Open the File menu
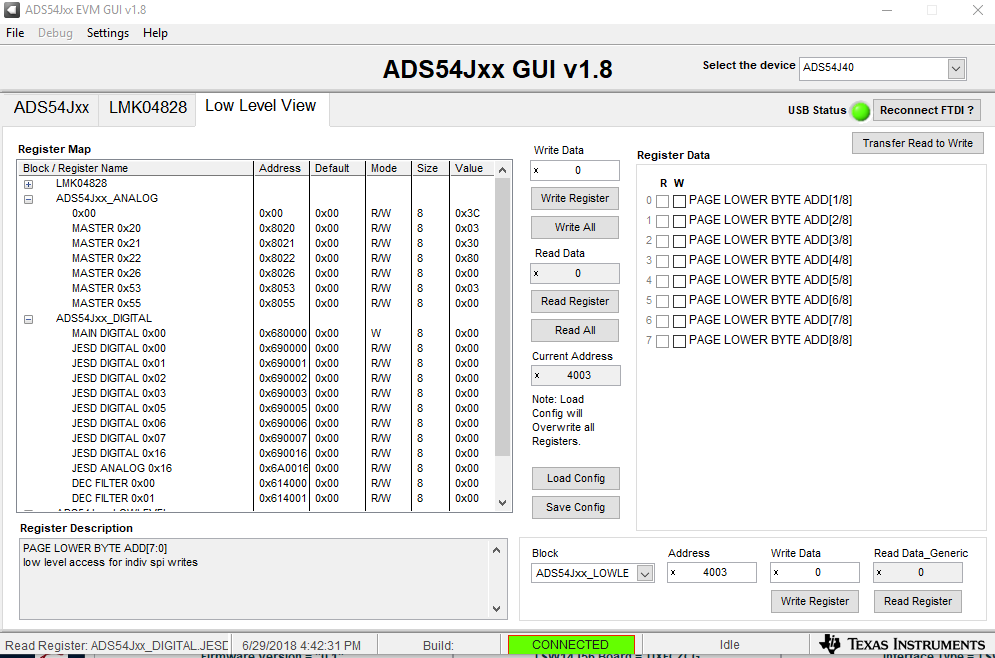 [15, 33]
